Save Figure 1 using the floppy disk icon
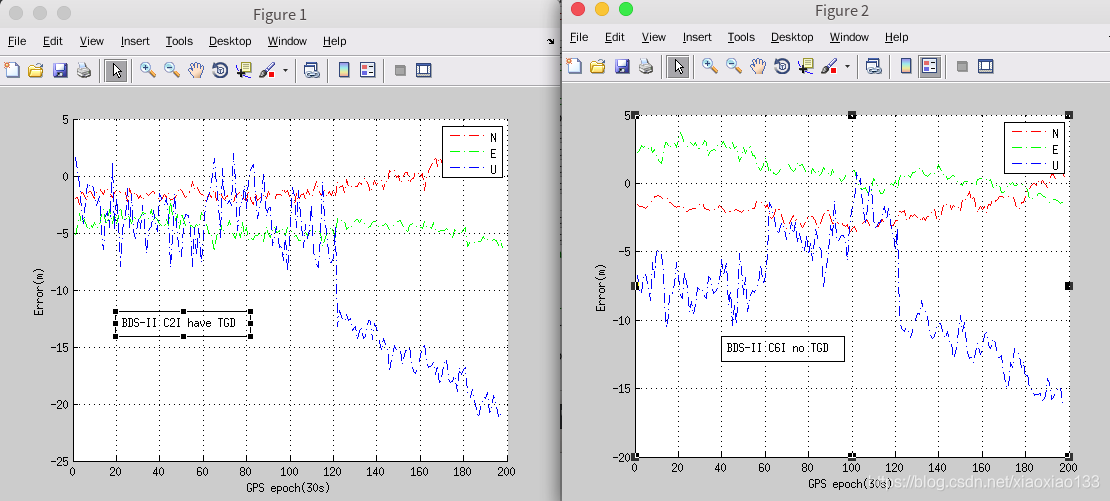Image resolution: width=1110 pixels, height=501 pixels. click(59, 70)
